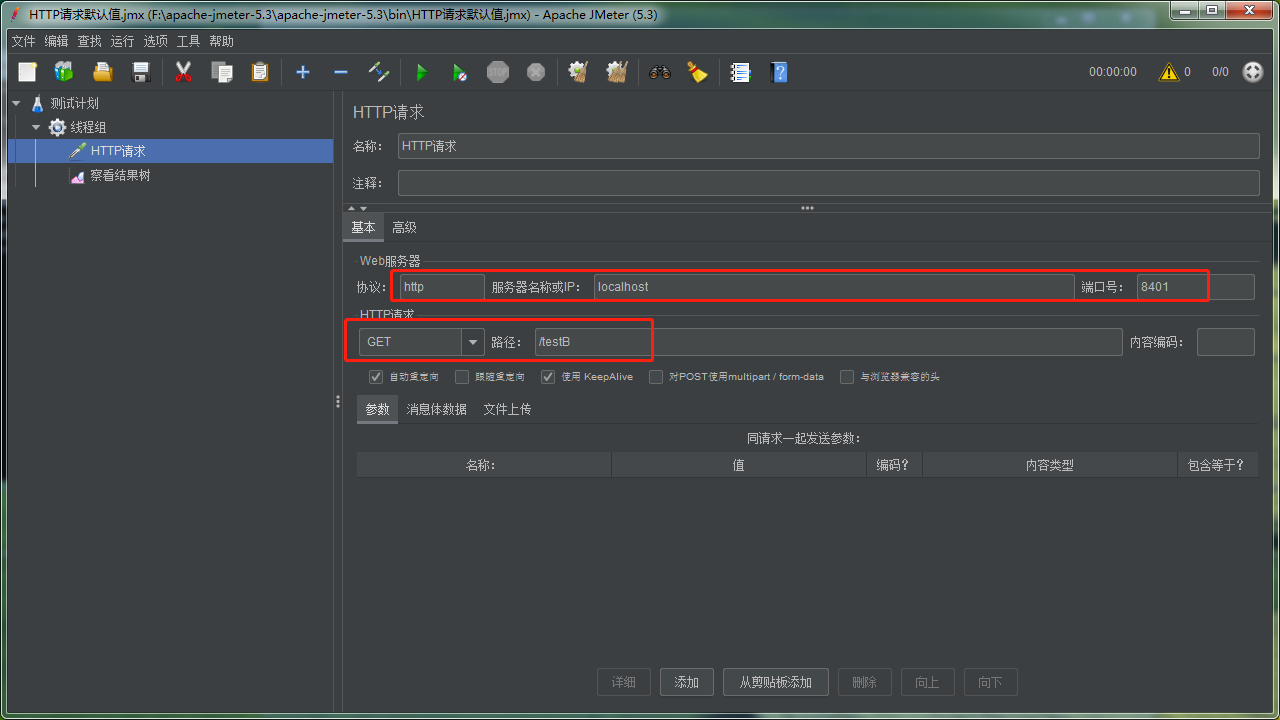
Task: Collapse the 测试计划 tree node
Action: [x=17, y=103]
